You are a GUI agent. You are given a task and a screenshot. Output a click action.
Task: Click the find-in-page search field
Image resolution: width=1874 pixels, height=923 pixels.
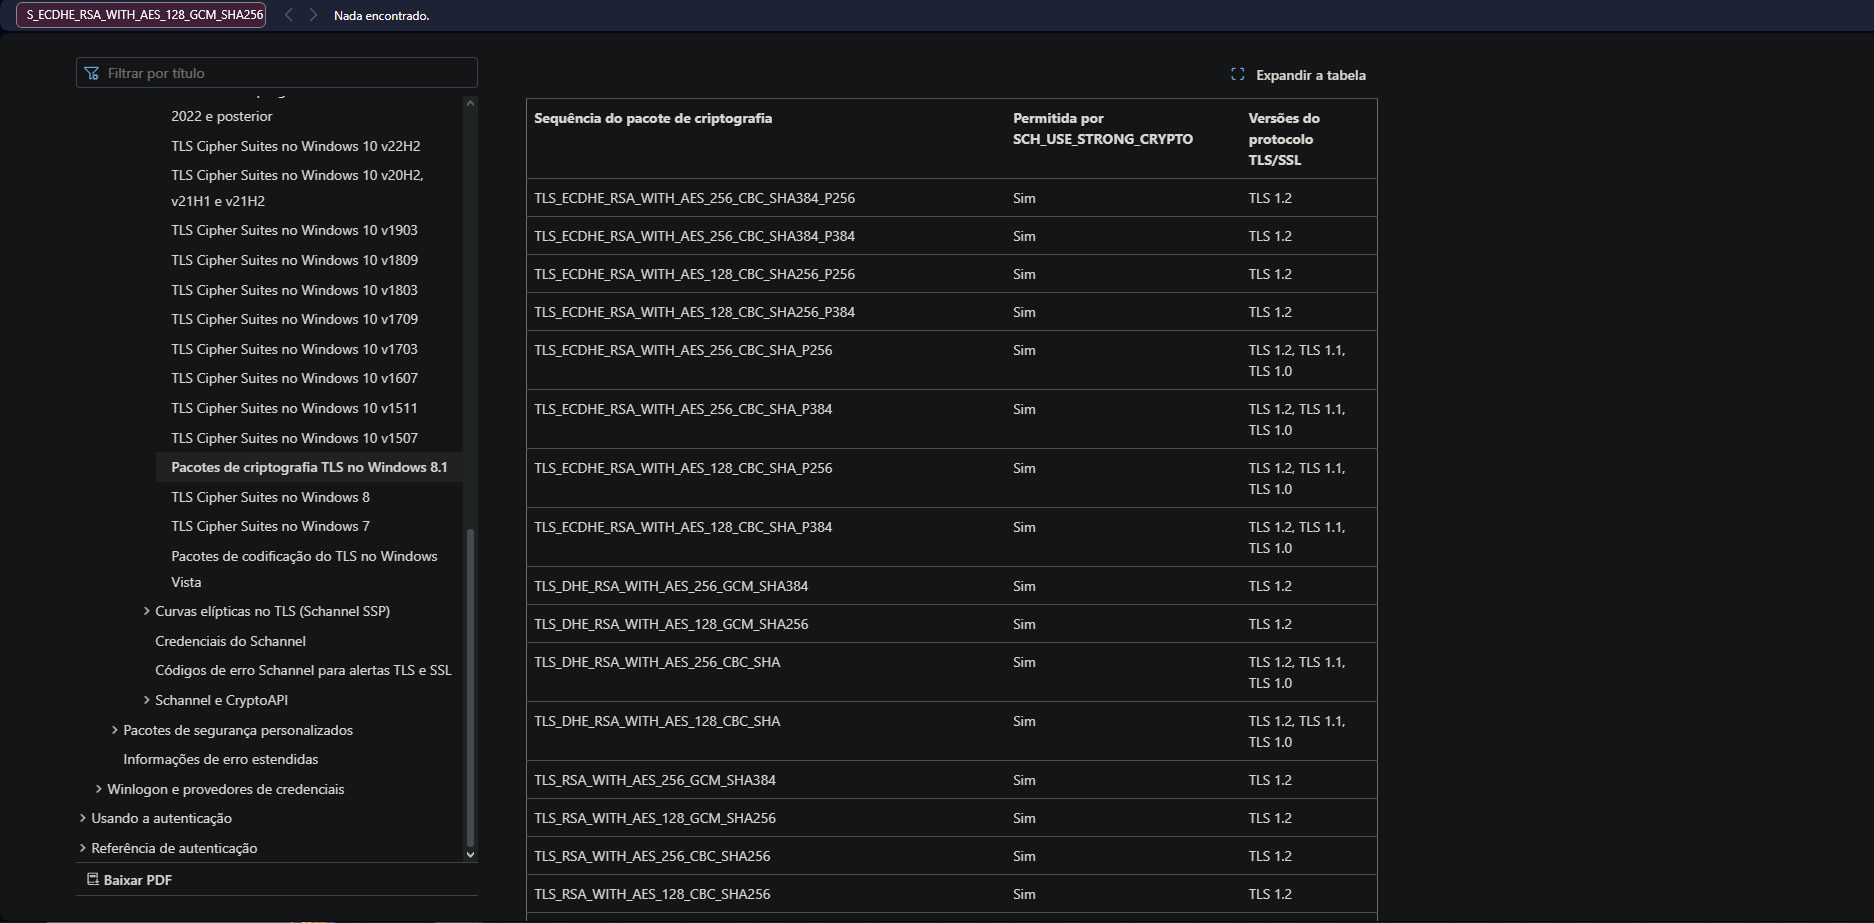[141, 15]
